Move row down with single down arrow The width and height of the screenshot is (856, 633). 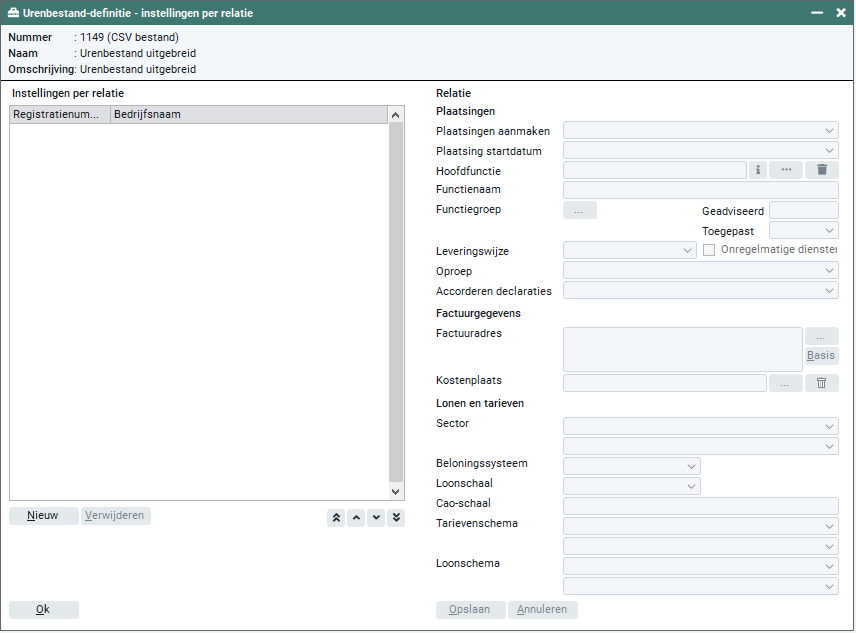(x=376, y=517)
